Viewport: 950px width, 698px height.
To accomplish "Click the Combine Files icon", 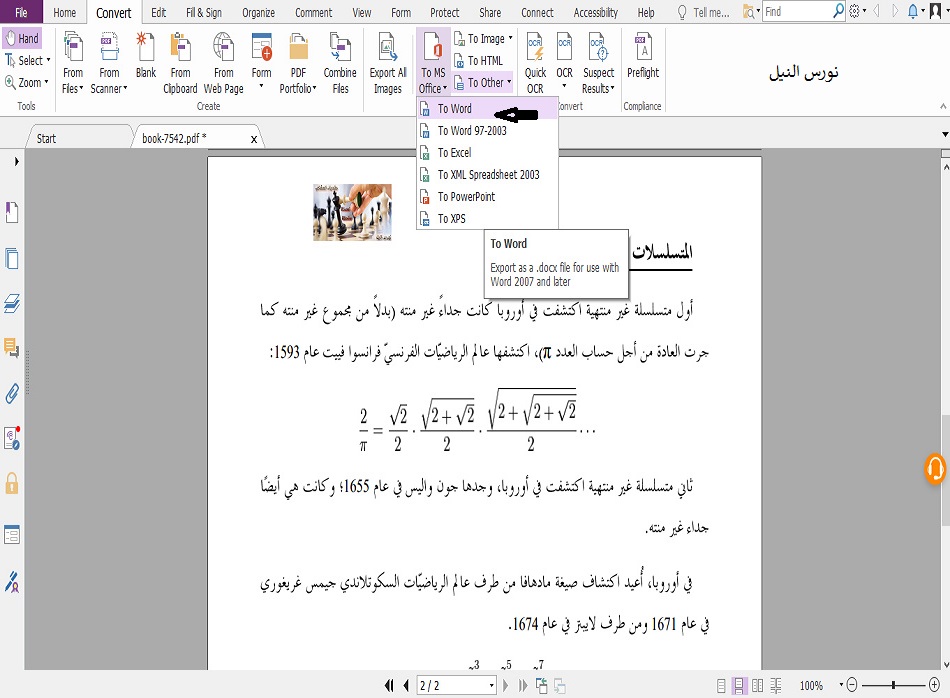I will point(340,62).
